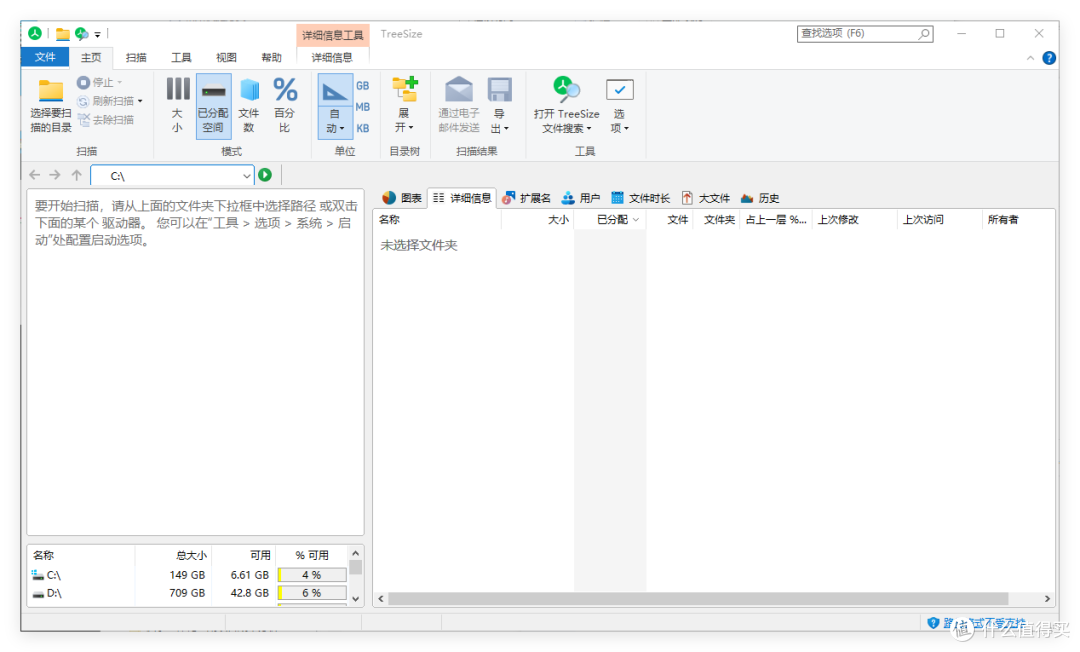Image resolution: width=1080 pixels, height=652 pixels.
Task: Switch to the 详细信息 ribbon tab
Action: click(332, 57)
